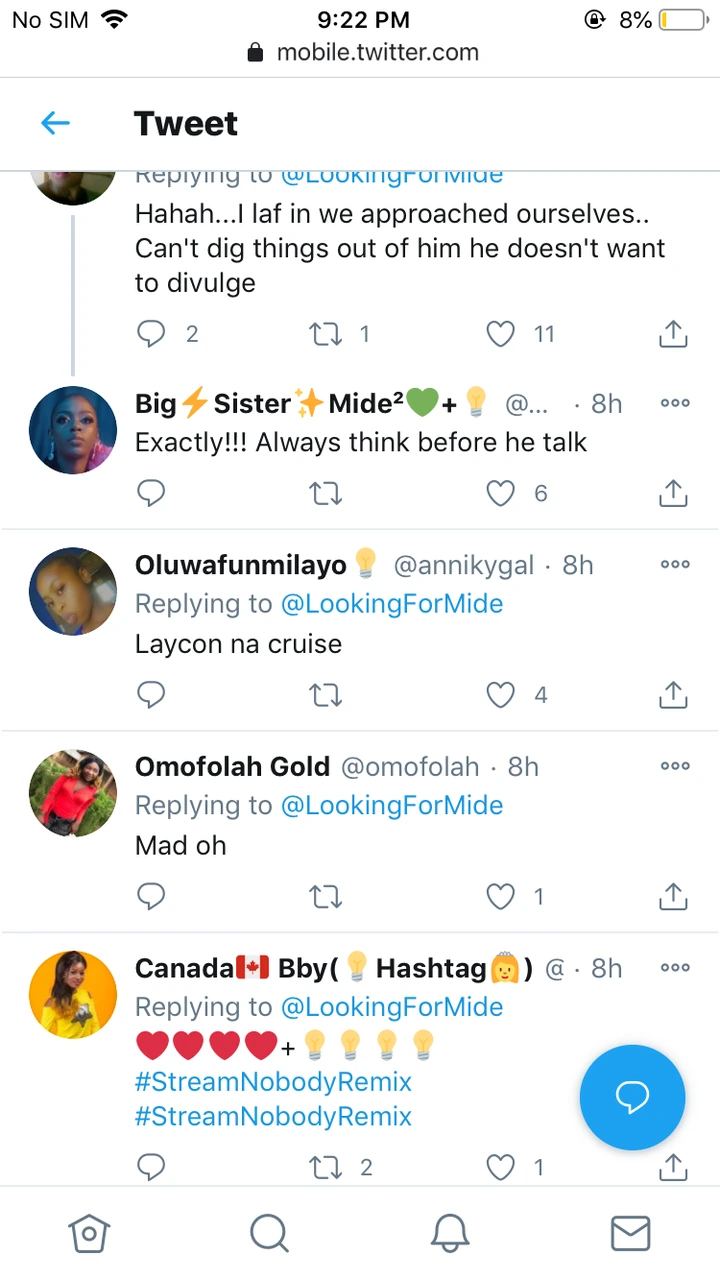Image resolution: width=720 pixels, height=1280 pixels.
Task: Like the 'Exactly!!! Always think' reply
Action: coord(500,492)
